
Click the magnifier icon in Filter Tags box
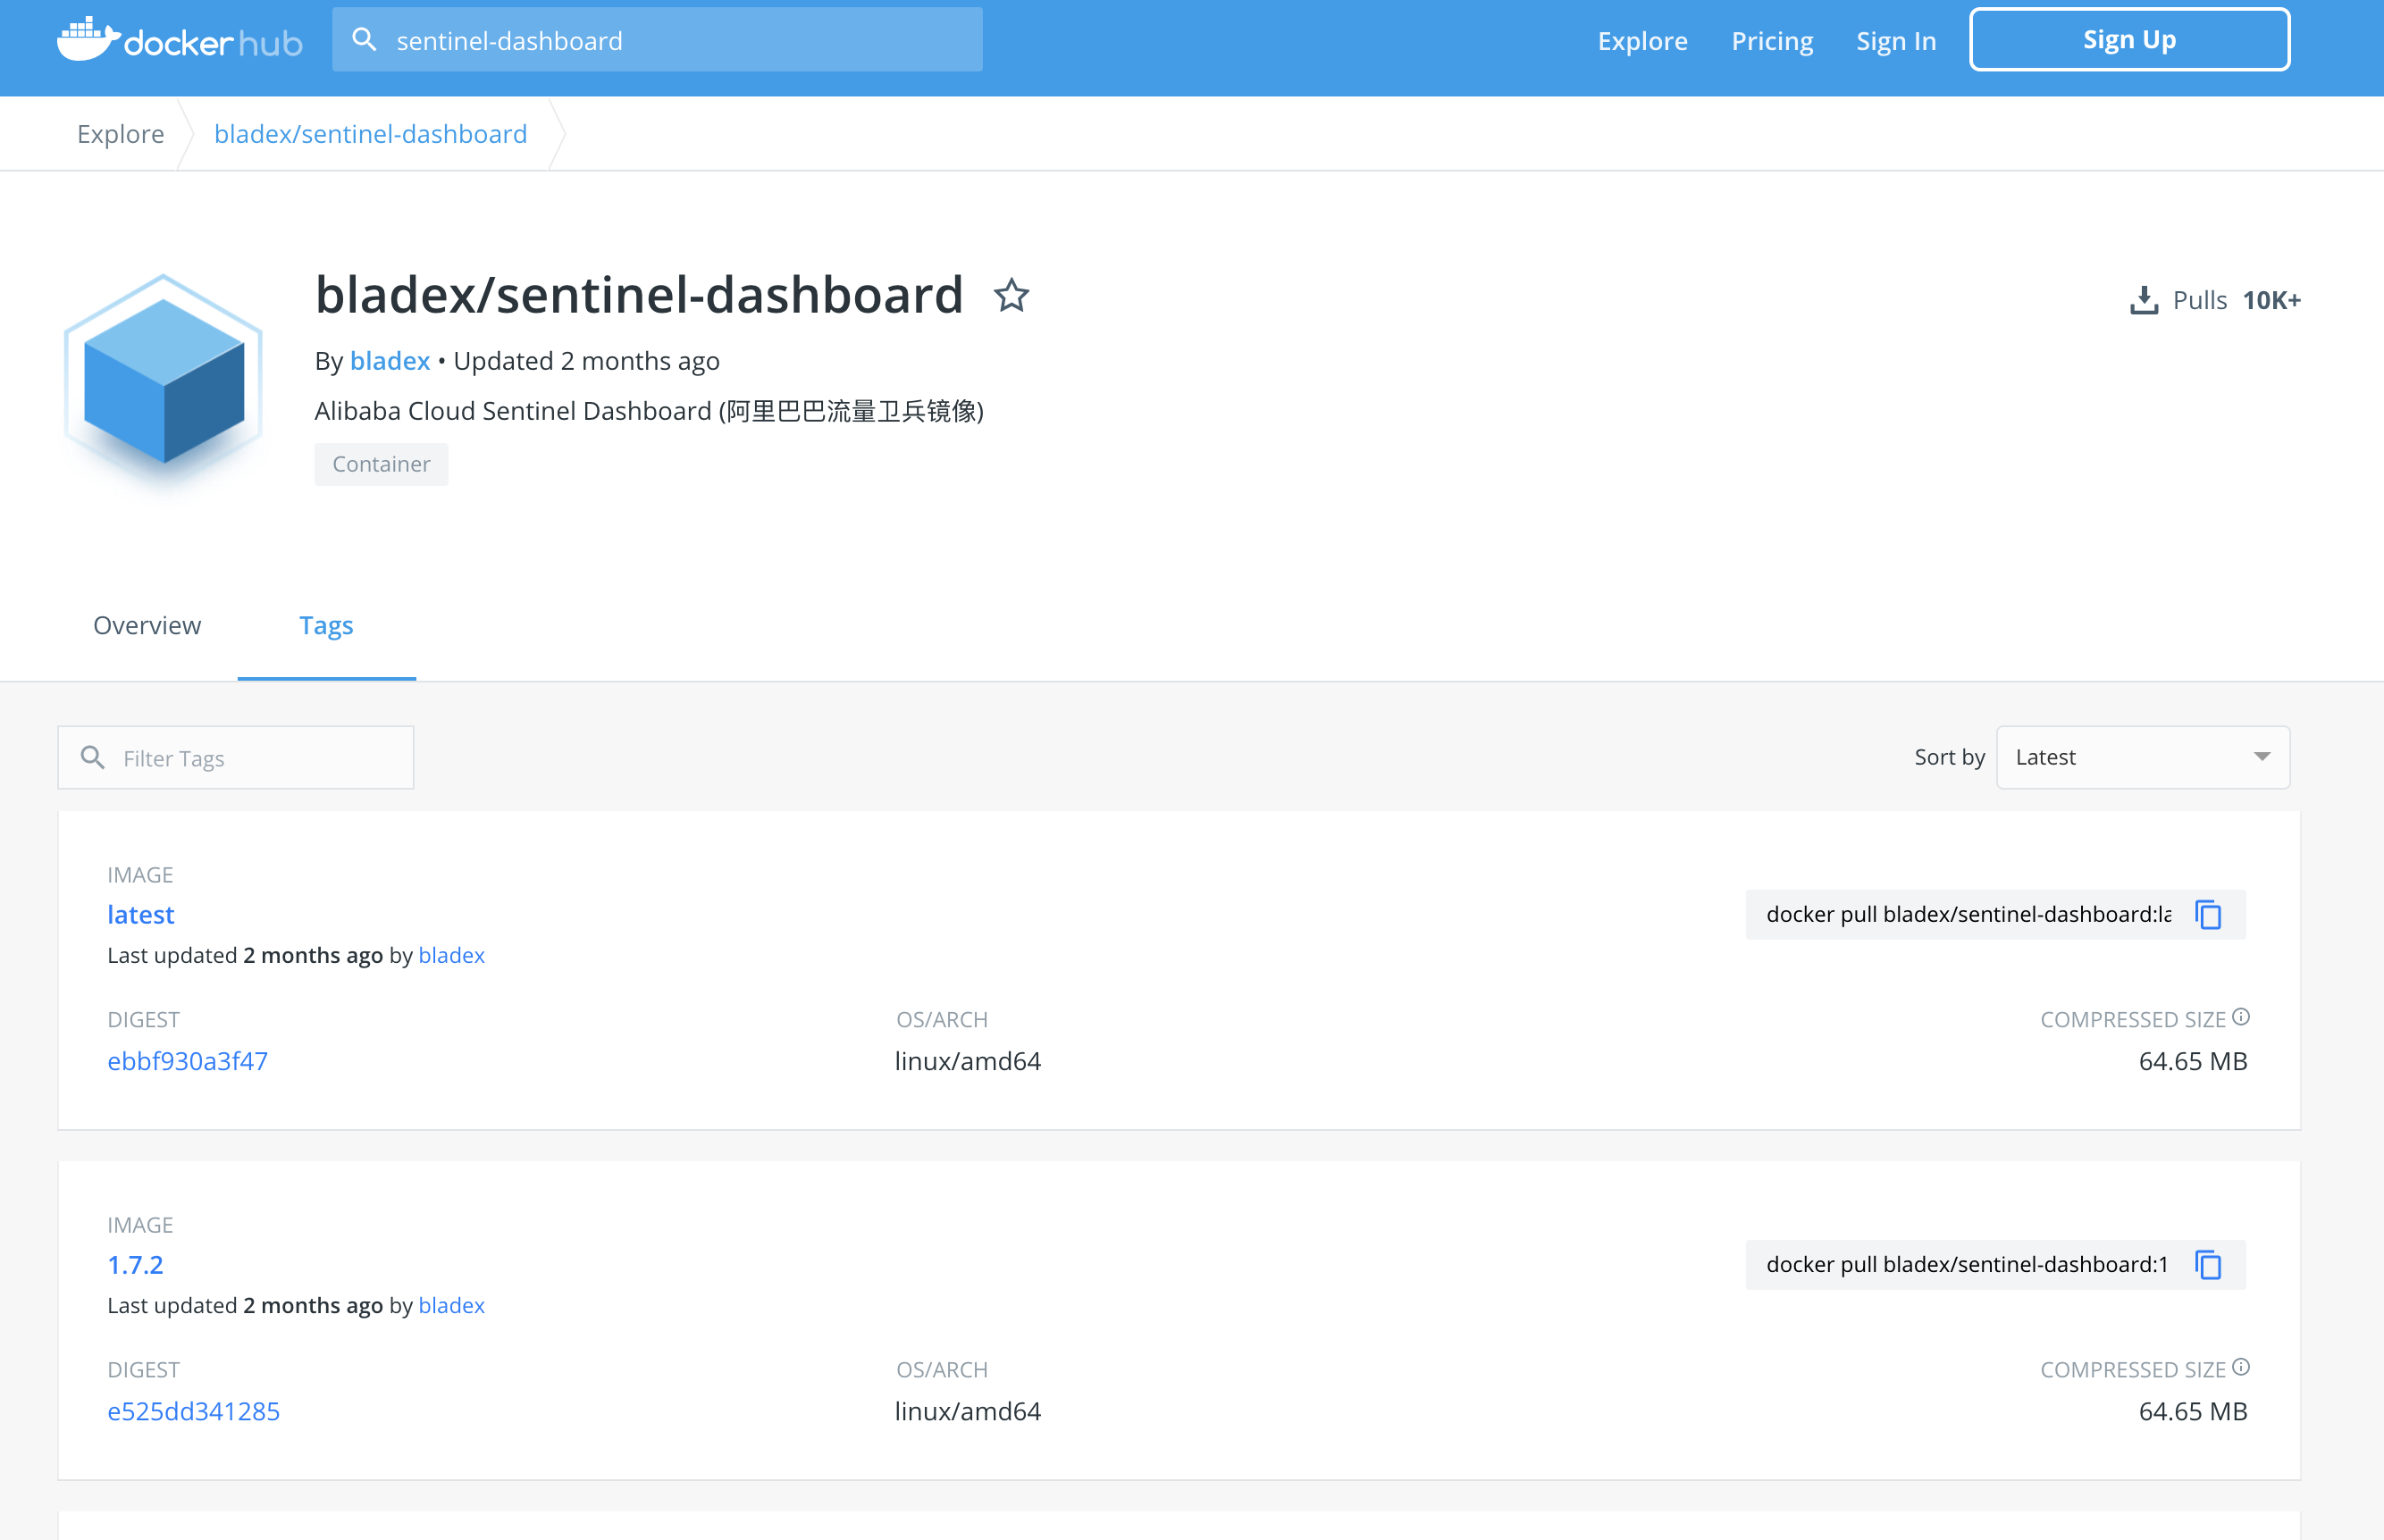pos(92,757)
